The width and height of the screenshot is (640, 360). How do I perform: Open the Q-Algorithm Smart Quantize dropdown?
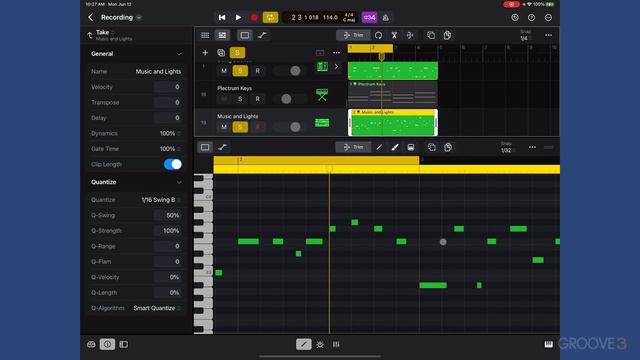click(x=157, y=308)
